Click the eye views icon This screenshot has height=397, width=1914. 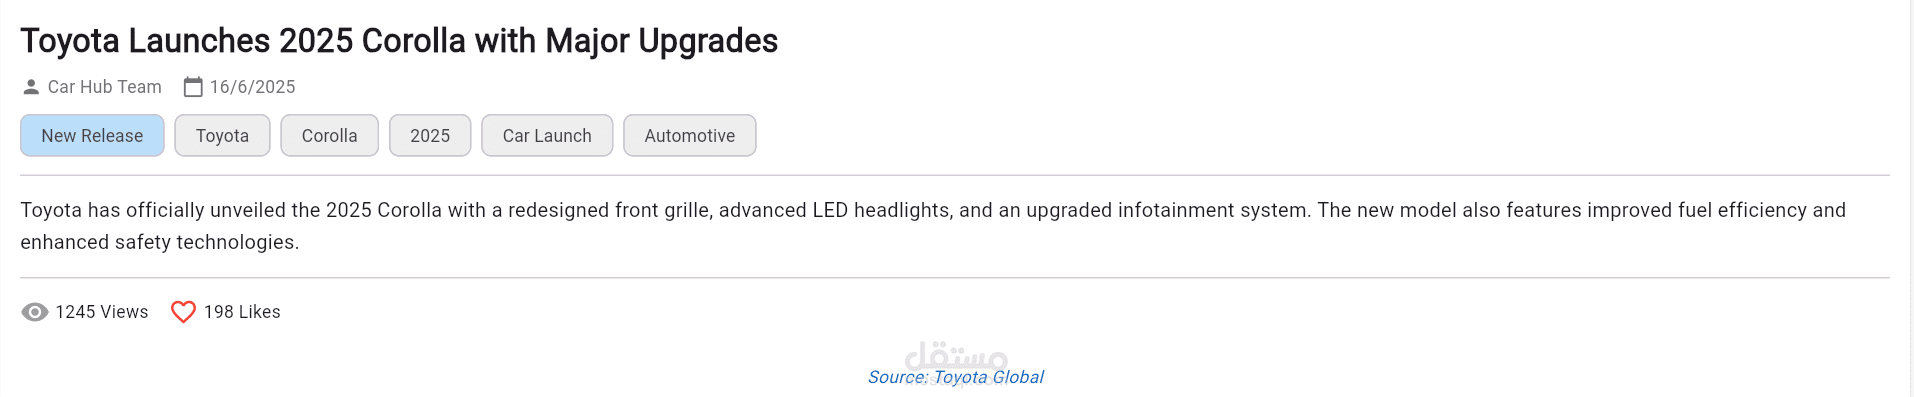coord(35,312)
